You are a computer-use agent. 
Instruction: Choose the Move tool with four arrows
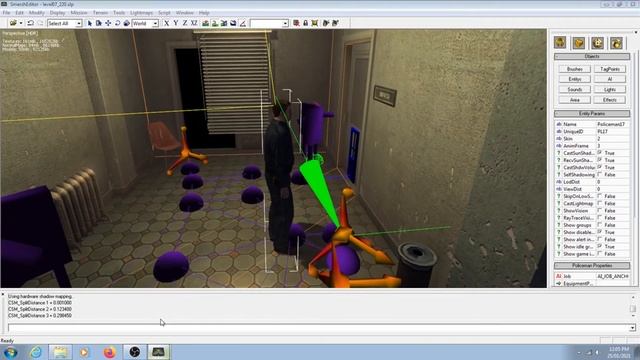click(x=108, y=23)
